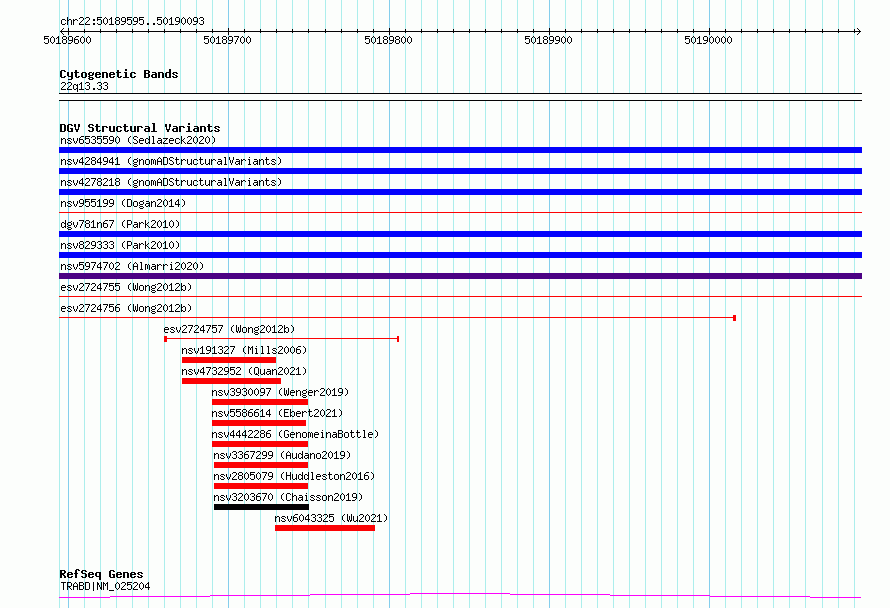This screenshot has height=608, width=890.
Task: Select nsv829333 (Park2010) label
Action: [120, 245]
